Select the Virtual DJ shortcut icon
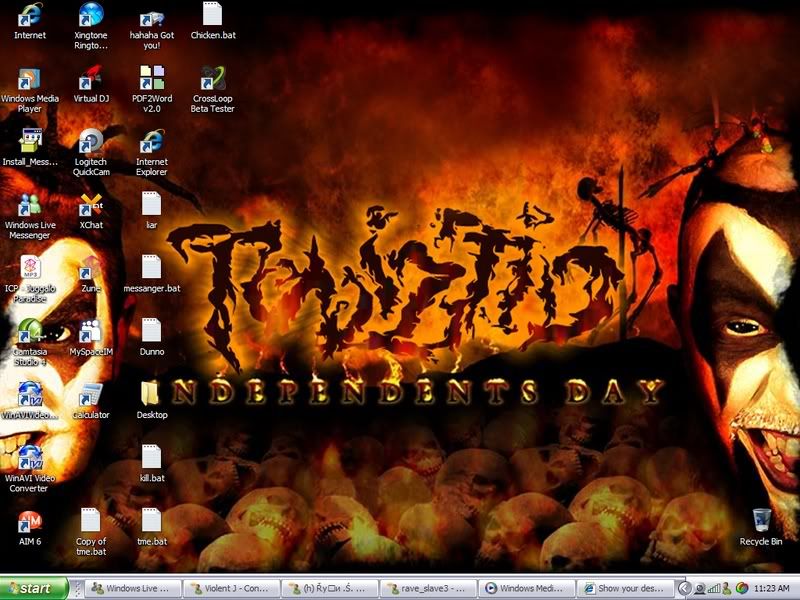This screenshot has width=800, height=600. [91, 79]
